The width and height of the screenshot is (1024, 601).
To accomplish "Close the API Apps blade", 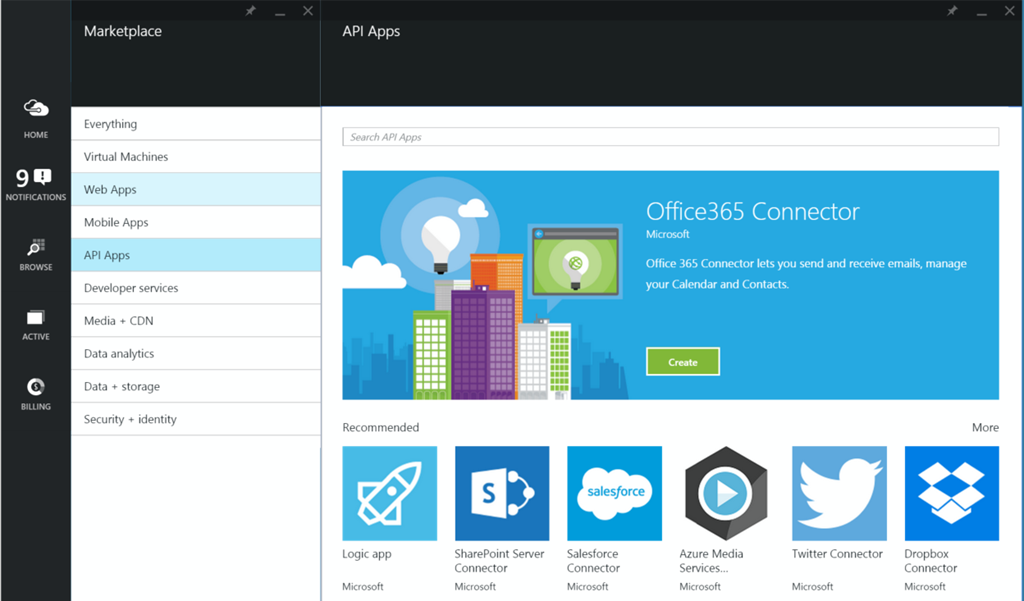I will coord(1010,10).
